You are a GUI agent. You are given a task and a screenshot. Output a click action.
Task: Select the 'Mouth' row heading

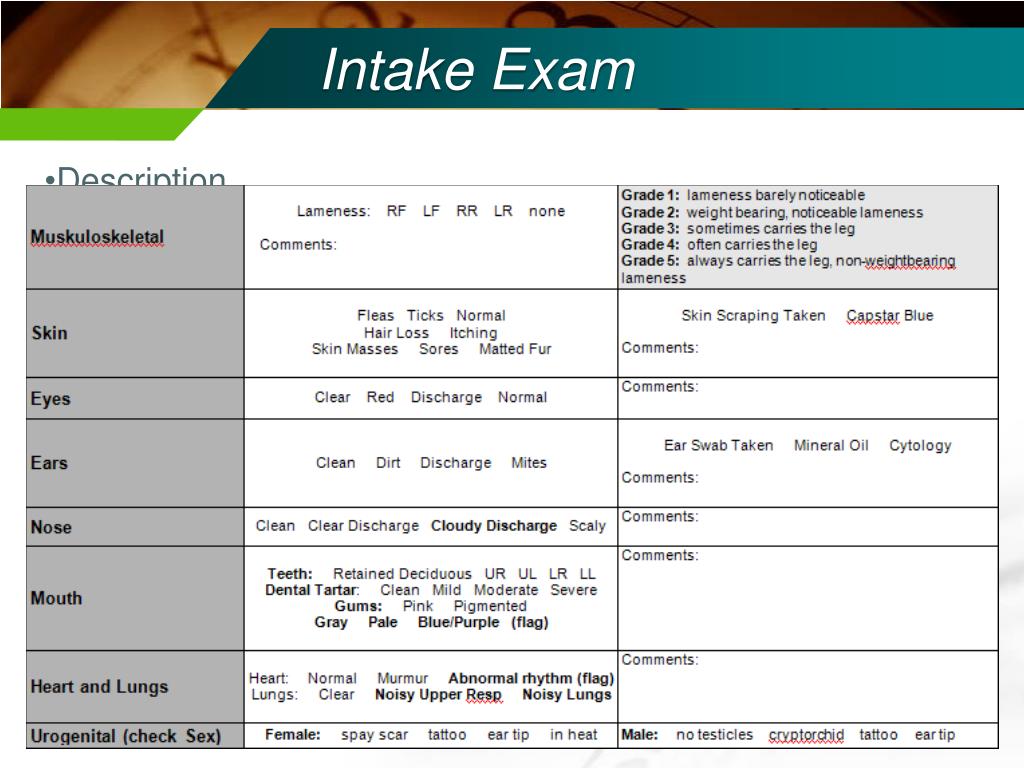click(56, 598)
